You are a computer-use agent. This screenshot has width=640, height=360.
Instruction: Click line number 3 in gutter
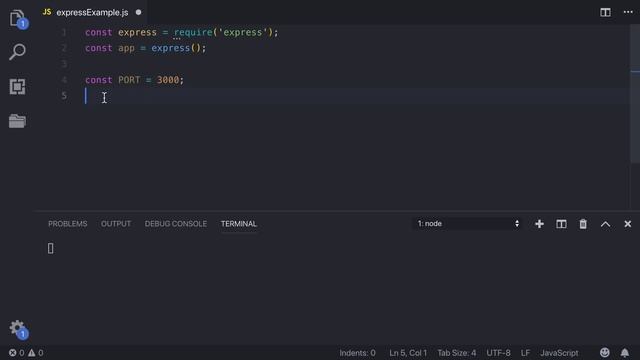click(64, 64)
